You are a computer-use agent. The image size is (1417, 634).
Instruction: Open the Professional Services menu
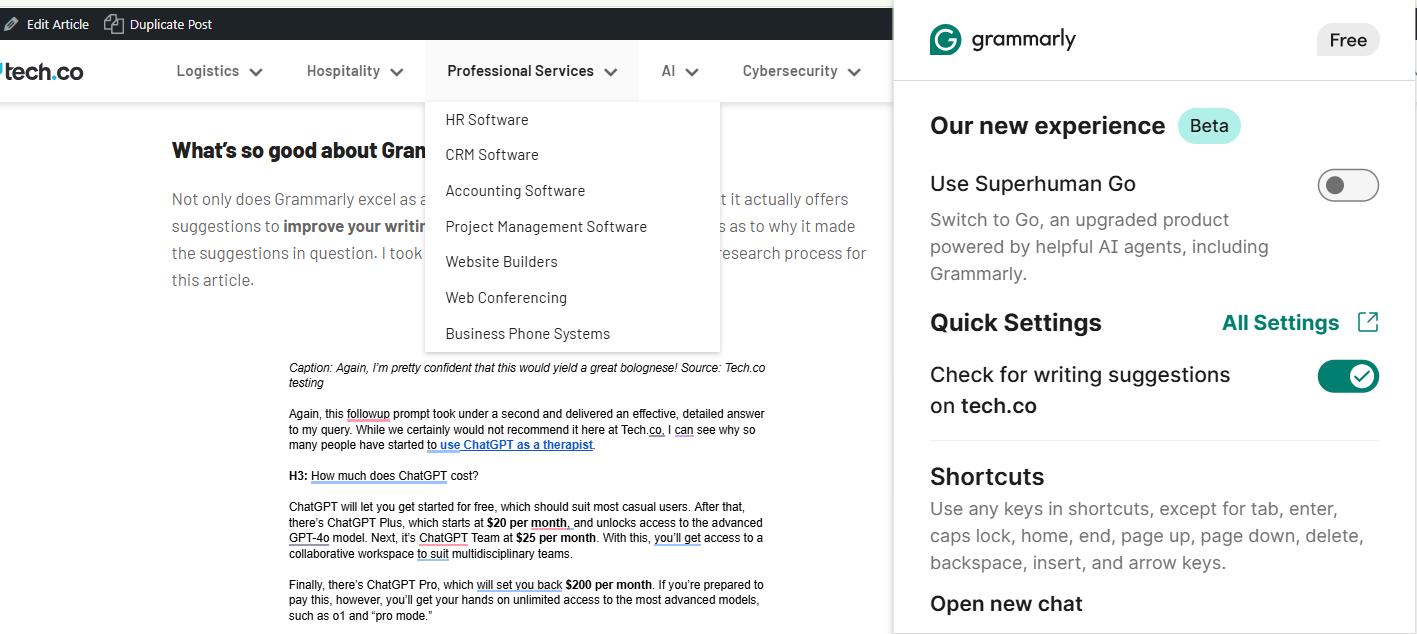coord(530,70)
